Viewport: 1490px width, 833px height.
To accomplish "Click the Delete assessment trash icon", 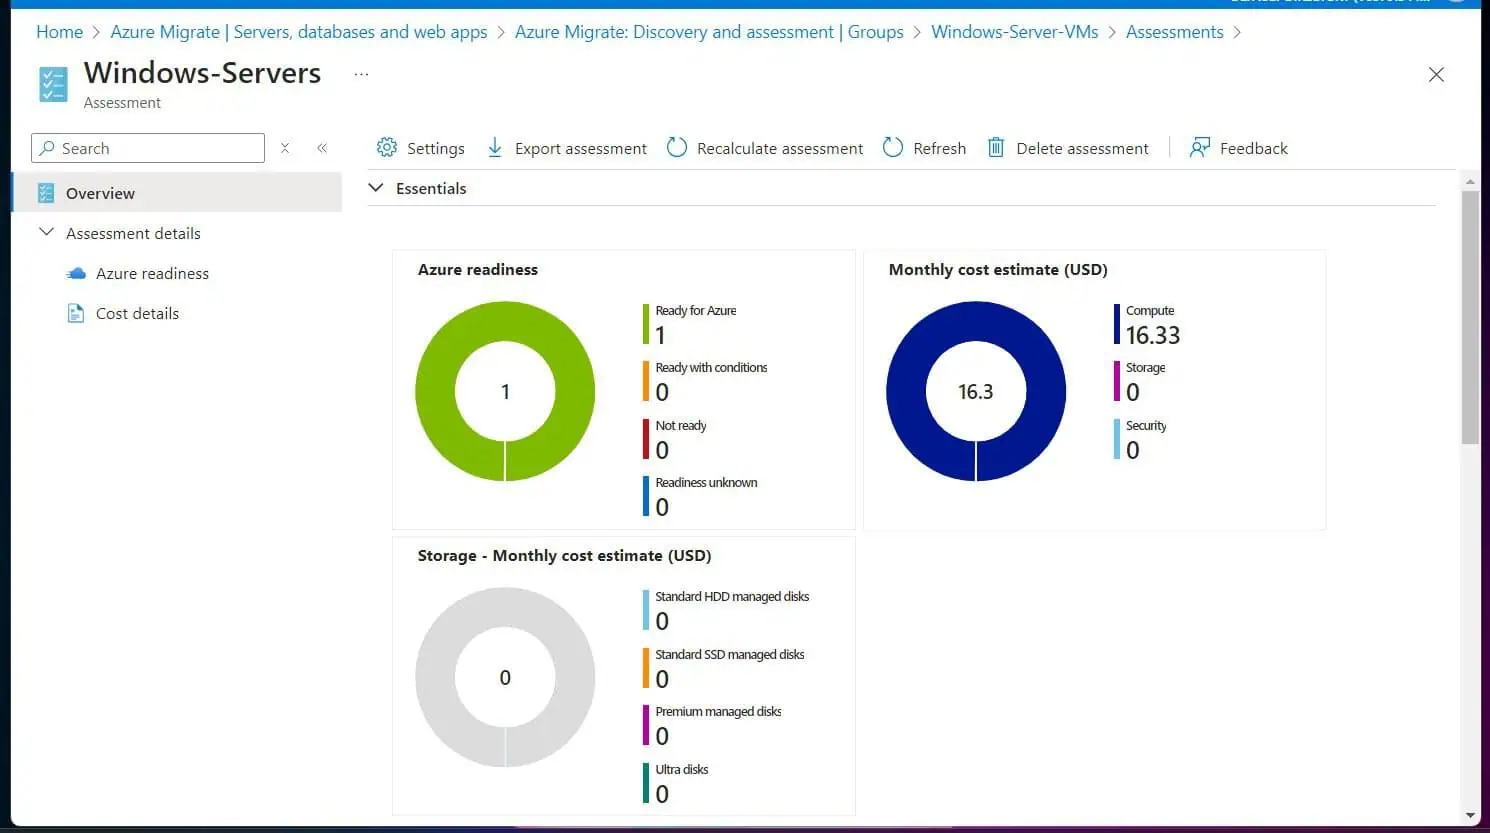I will pos(996,148).
